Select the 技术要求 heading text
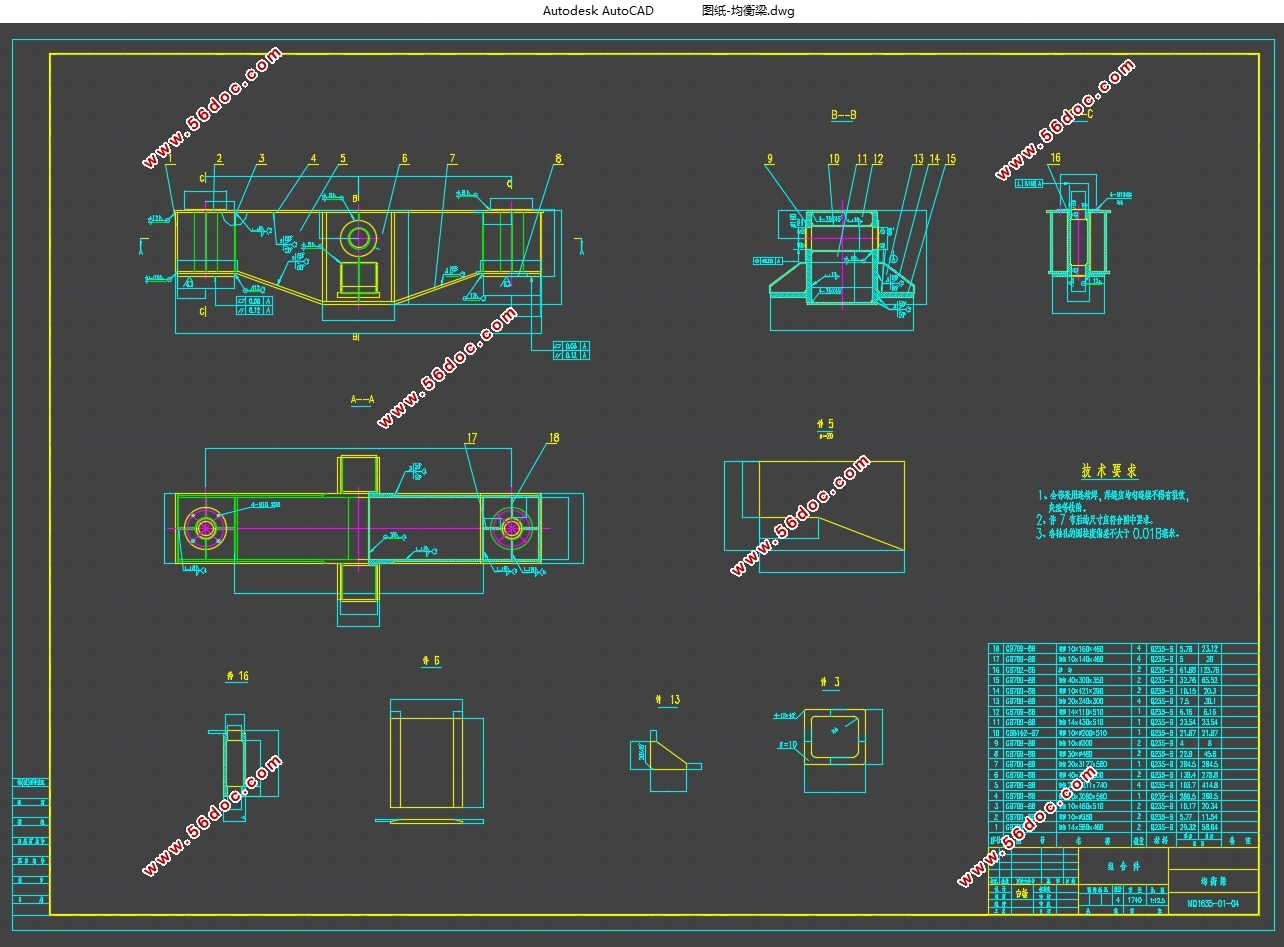Viewport: 1284px width, 947px height. click(x=1109, y=471)
